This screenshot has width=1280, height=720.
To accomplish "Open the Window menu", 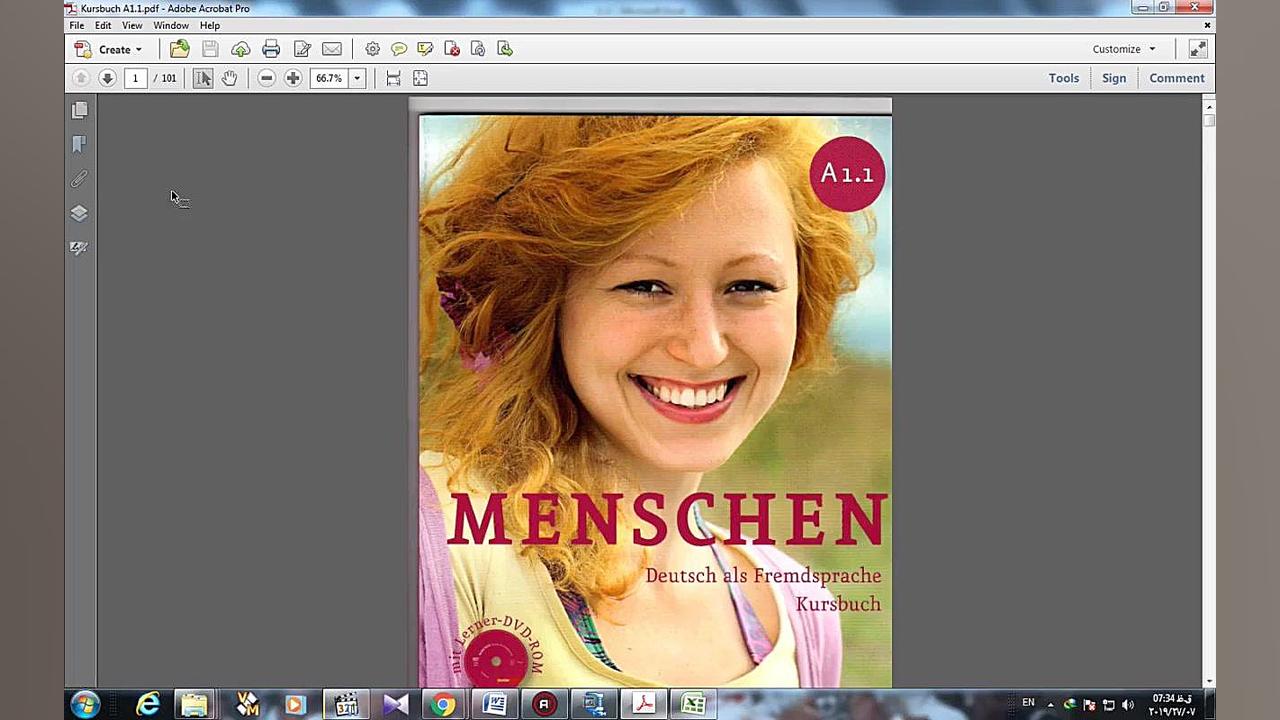I will point(171,25).
